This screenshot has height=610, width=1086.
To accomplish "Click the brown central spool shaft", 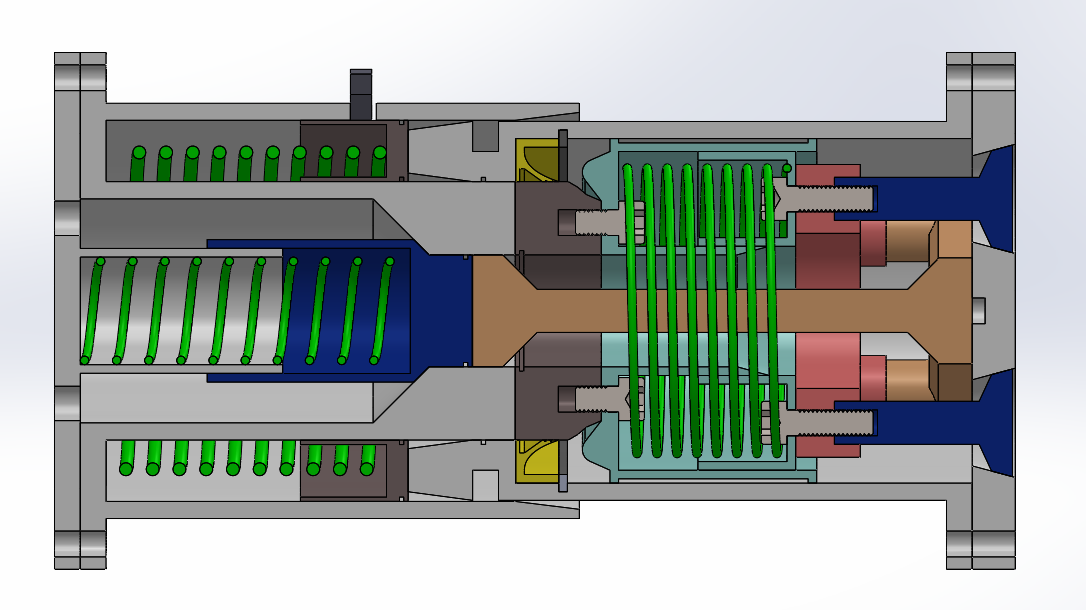I will click(x=722, y=311).
